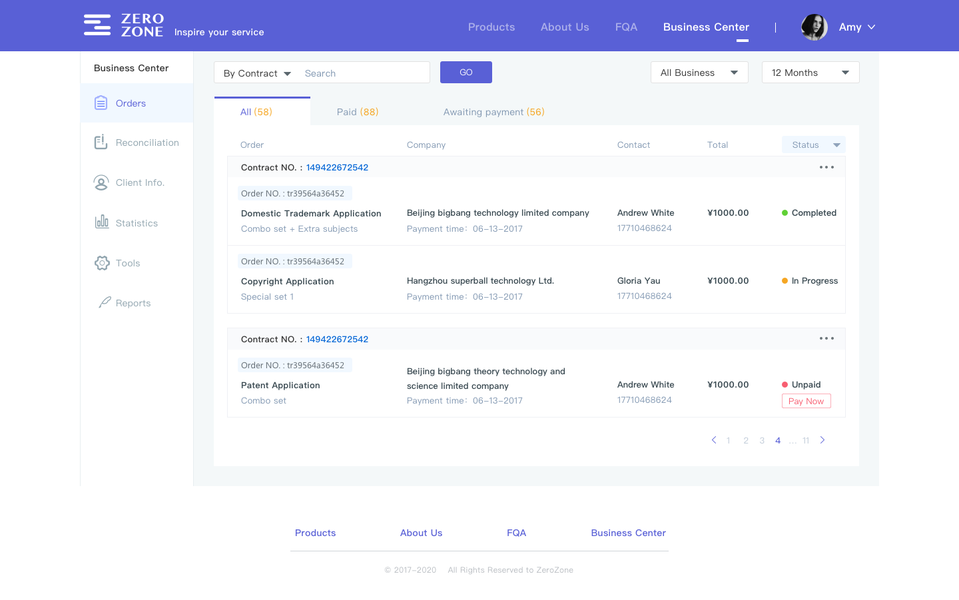
Task: Click Copyright Application order title
Action: [x=287, y=281]
